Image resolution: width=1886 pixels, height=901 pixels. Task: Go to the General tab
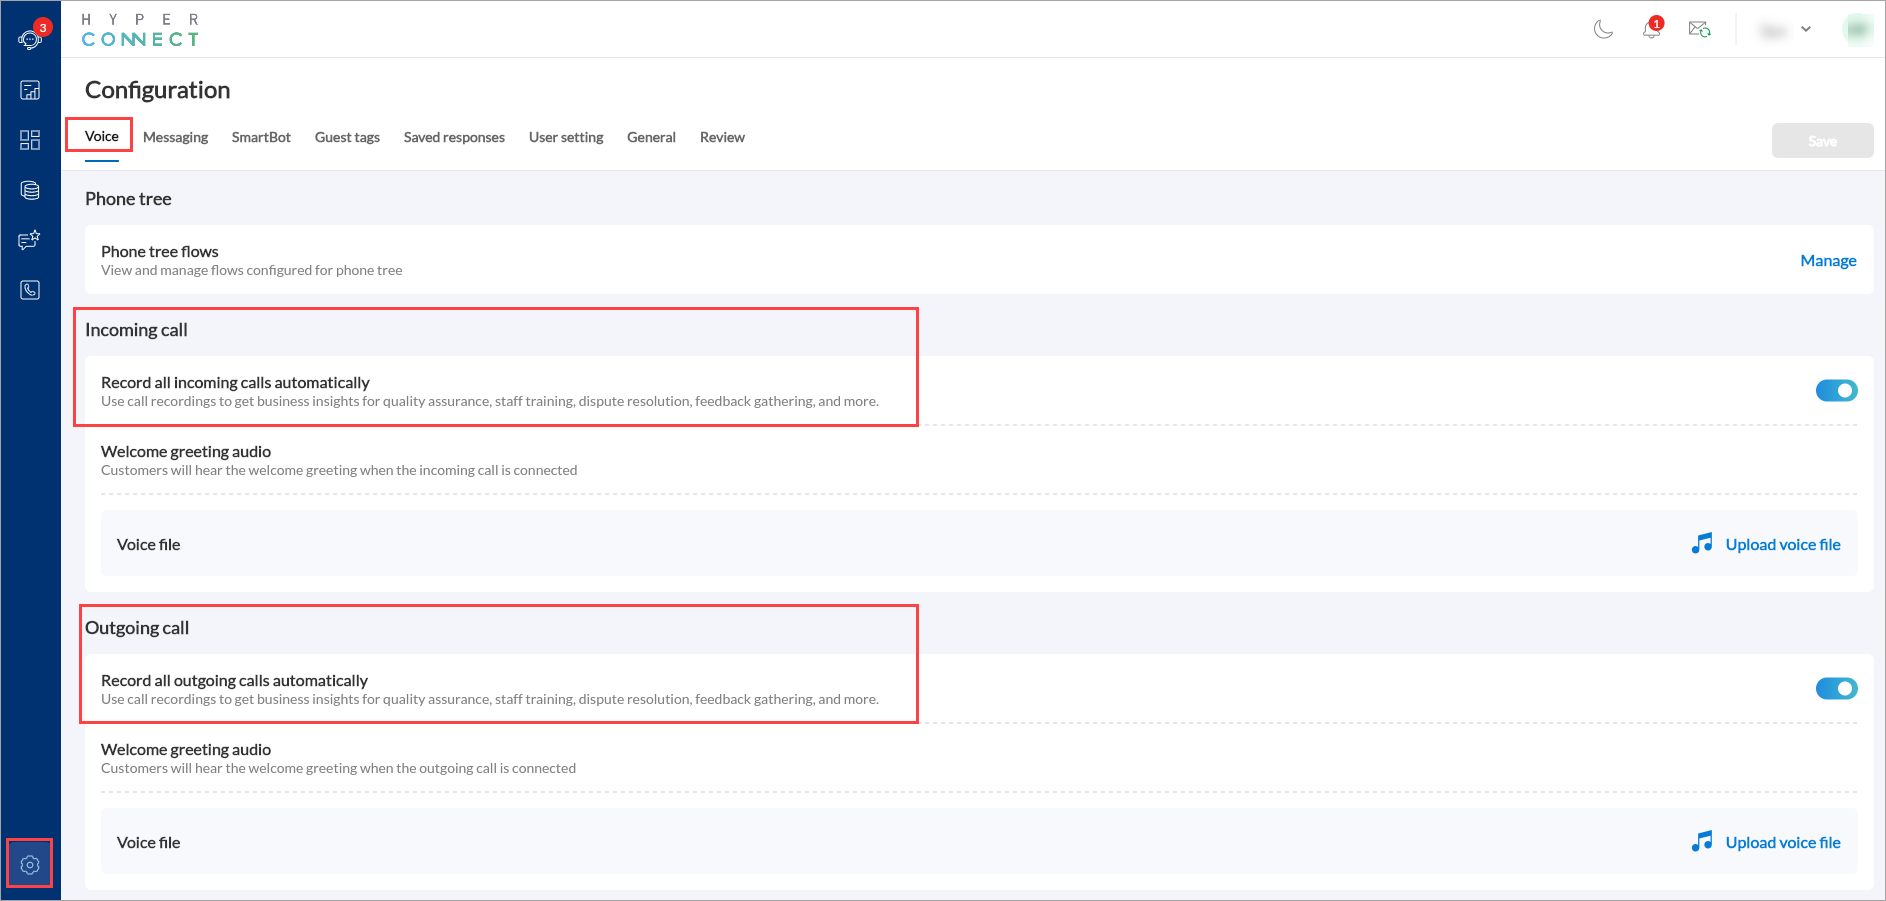[651, 137]
